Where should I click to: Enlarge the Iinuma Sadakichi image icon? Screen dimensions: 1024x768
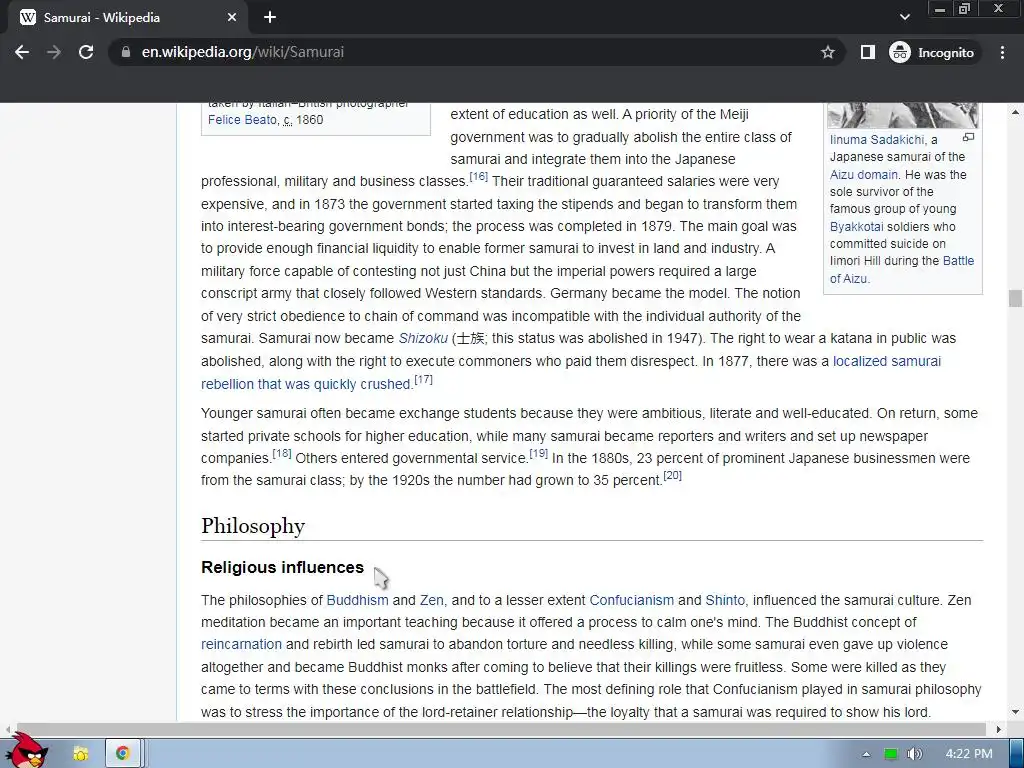point(968,137)
